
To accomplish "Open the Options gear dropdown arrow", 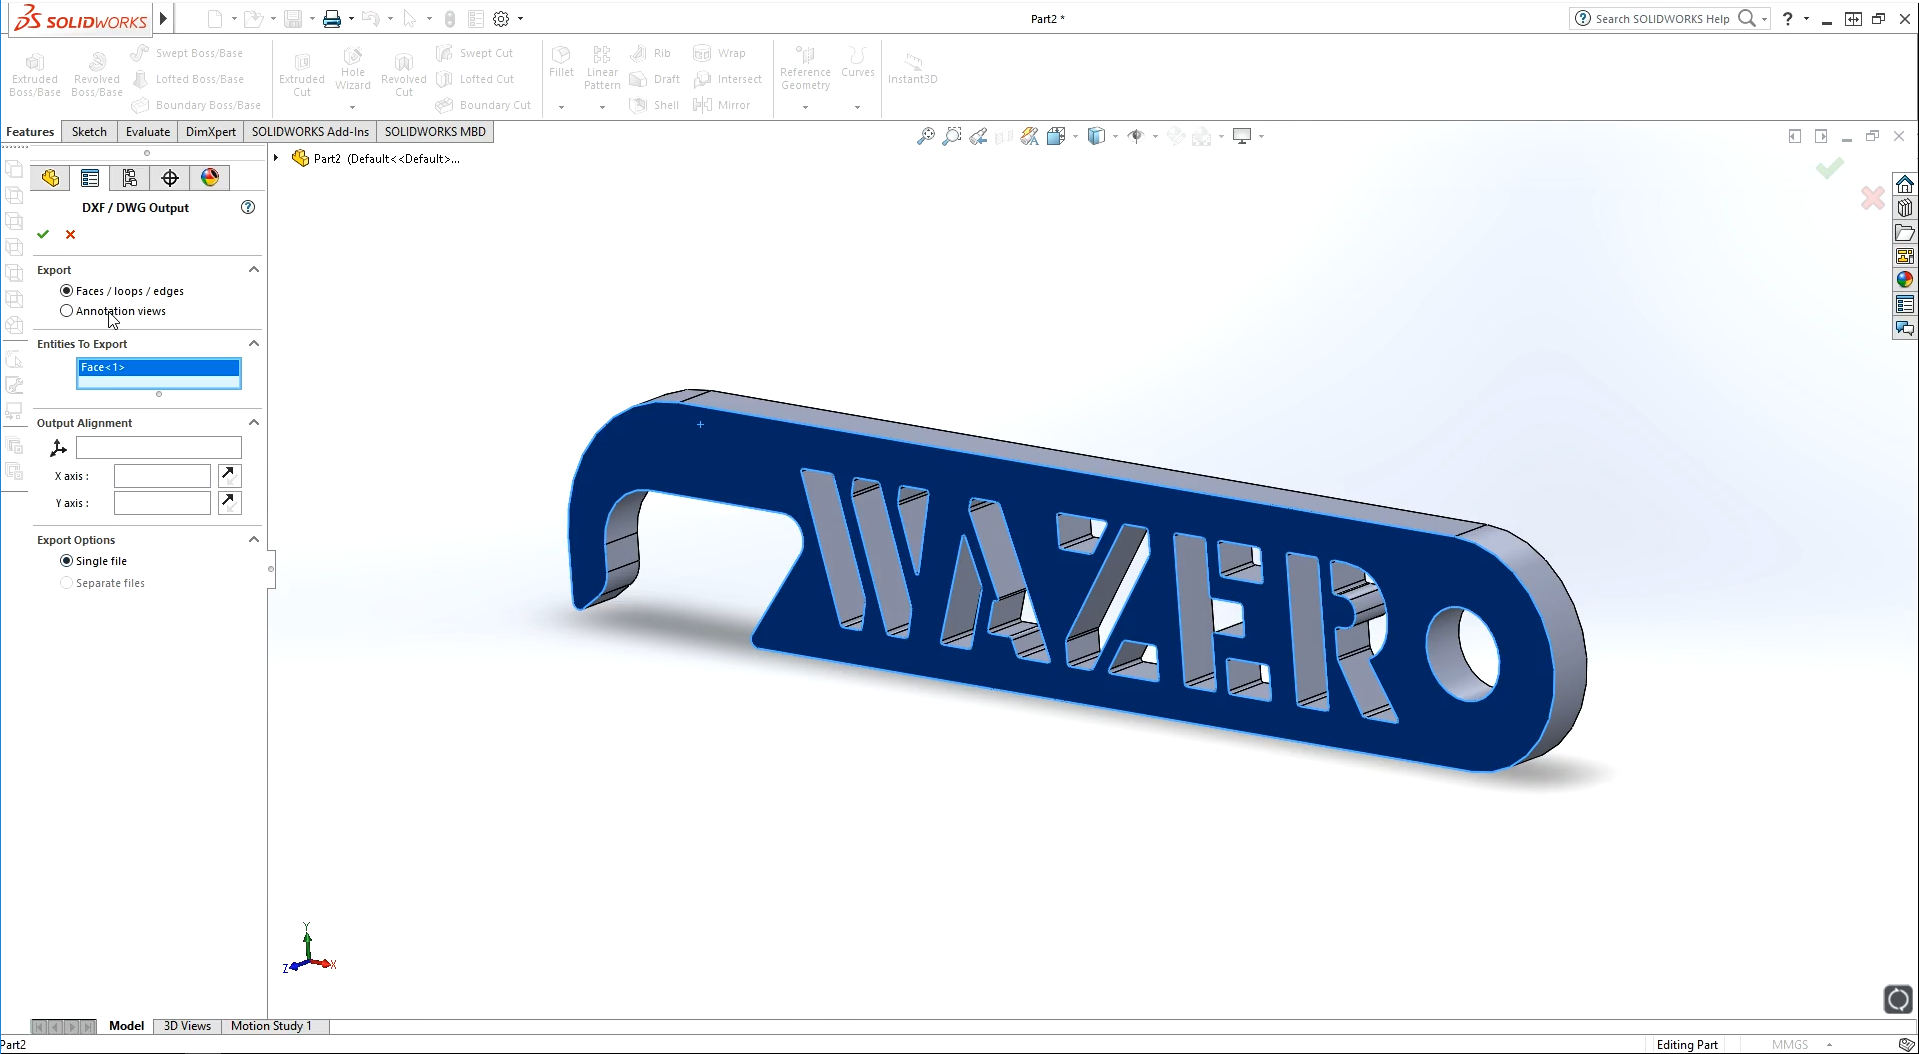I will (520, 19).
